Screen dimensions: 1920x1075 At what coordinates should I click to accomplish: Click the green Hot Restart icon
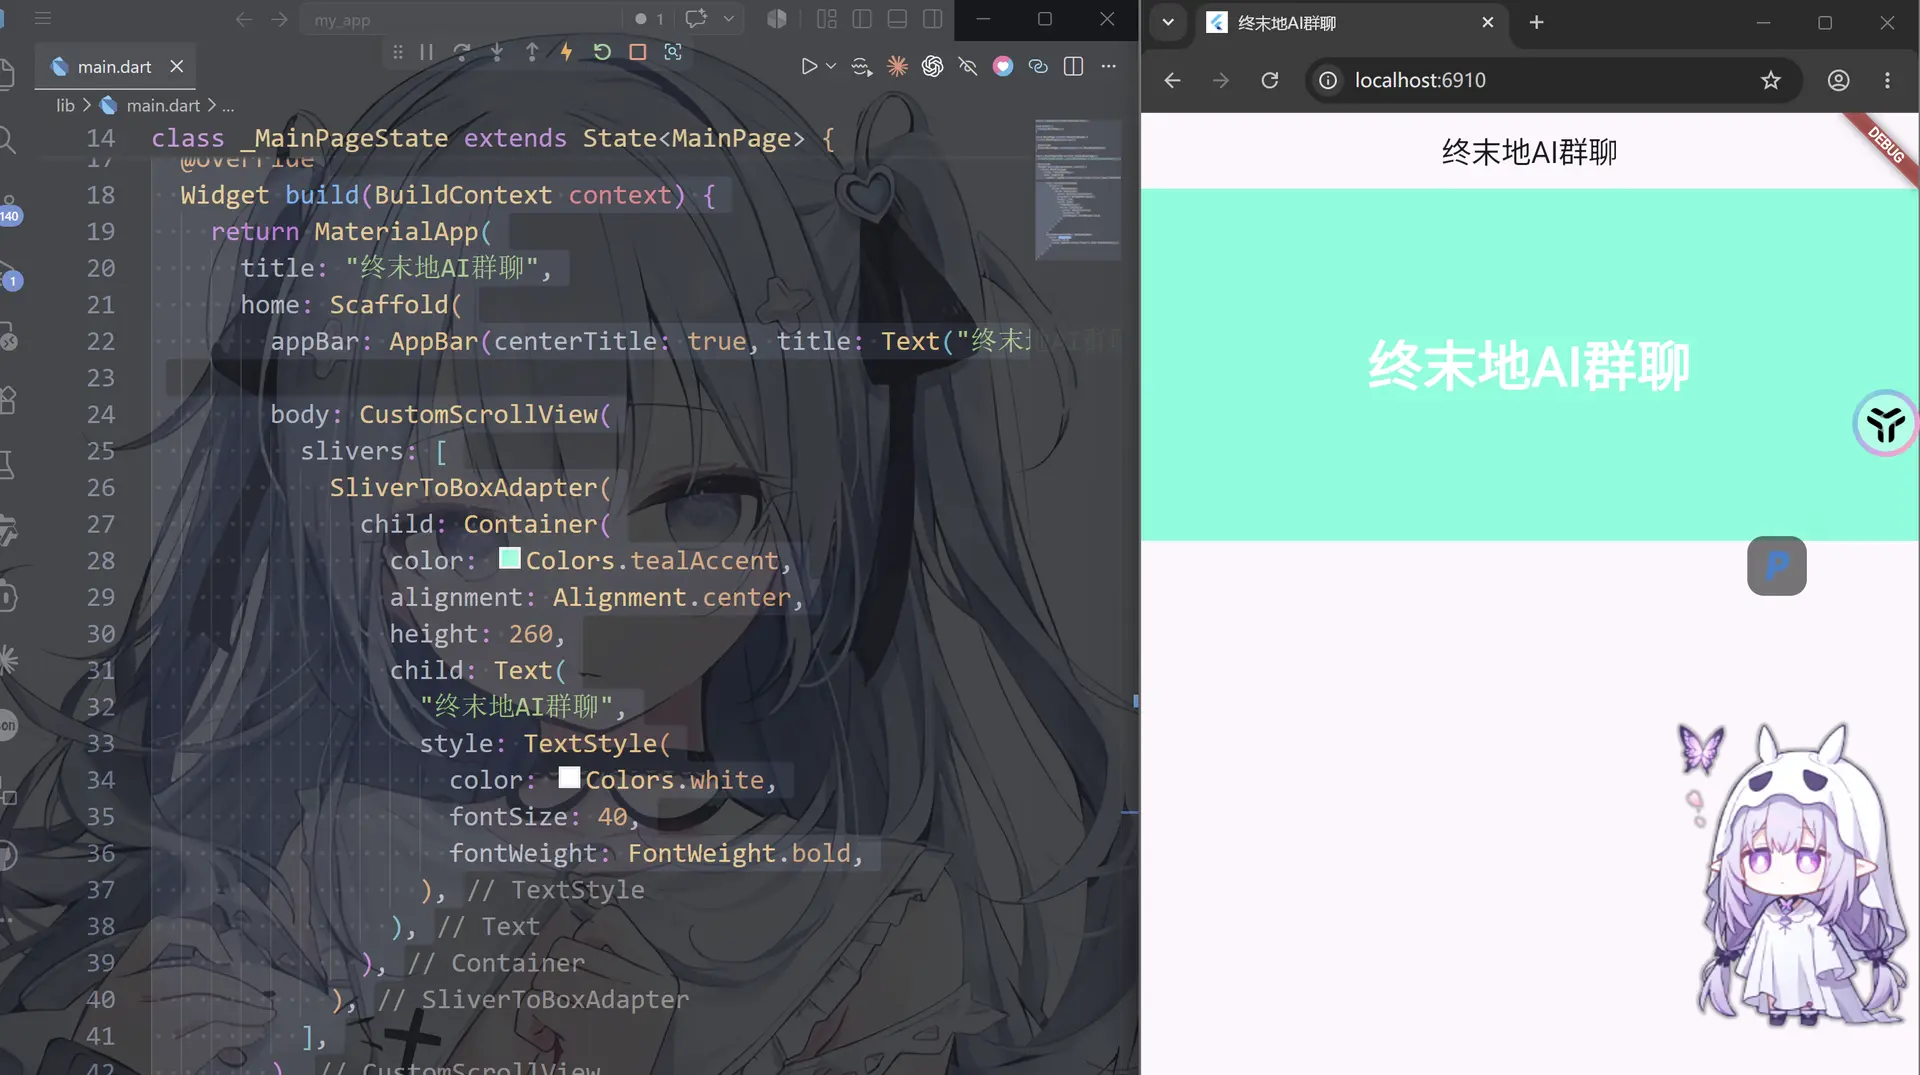point(602,52)
